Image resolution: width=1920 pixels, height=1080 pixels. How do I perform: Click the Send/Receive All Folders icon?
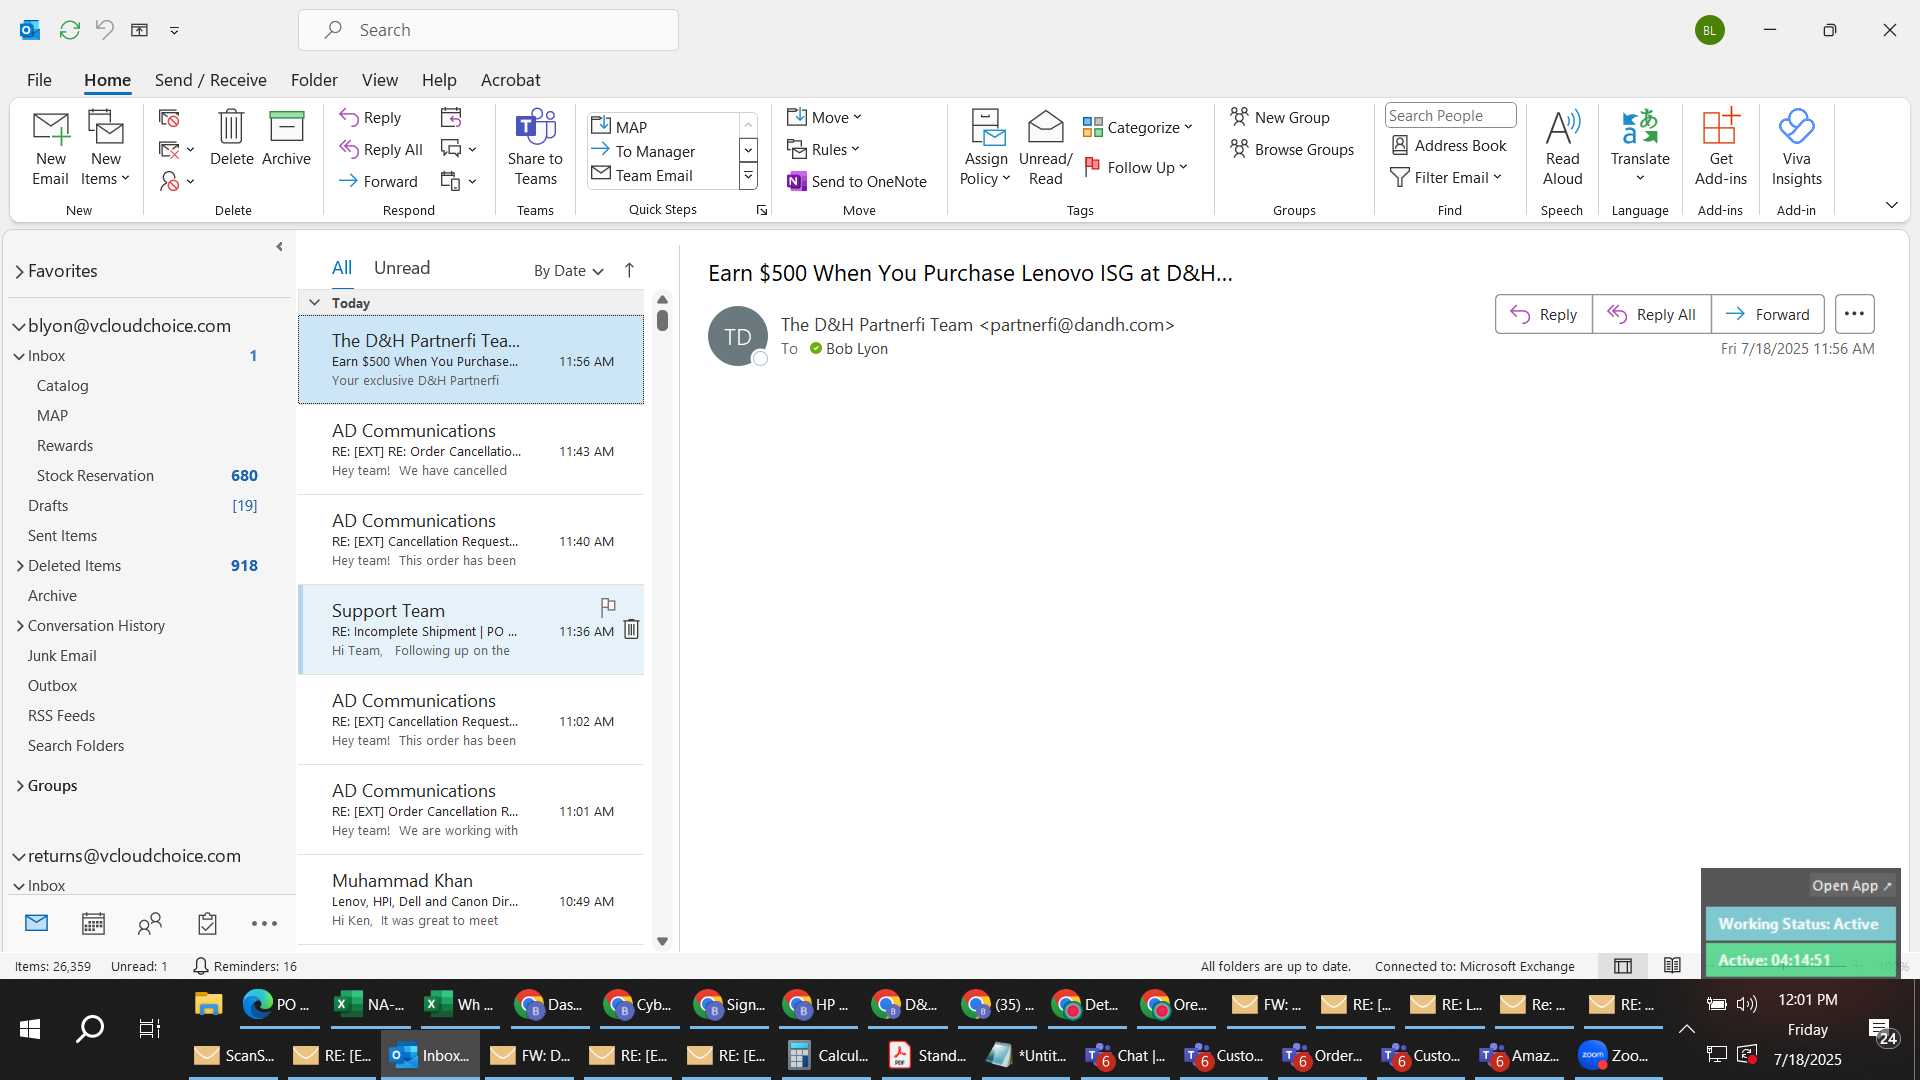click(69, 30)
